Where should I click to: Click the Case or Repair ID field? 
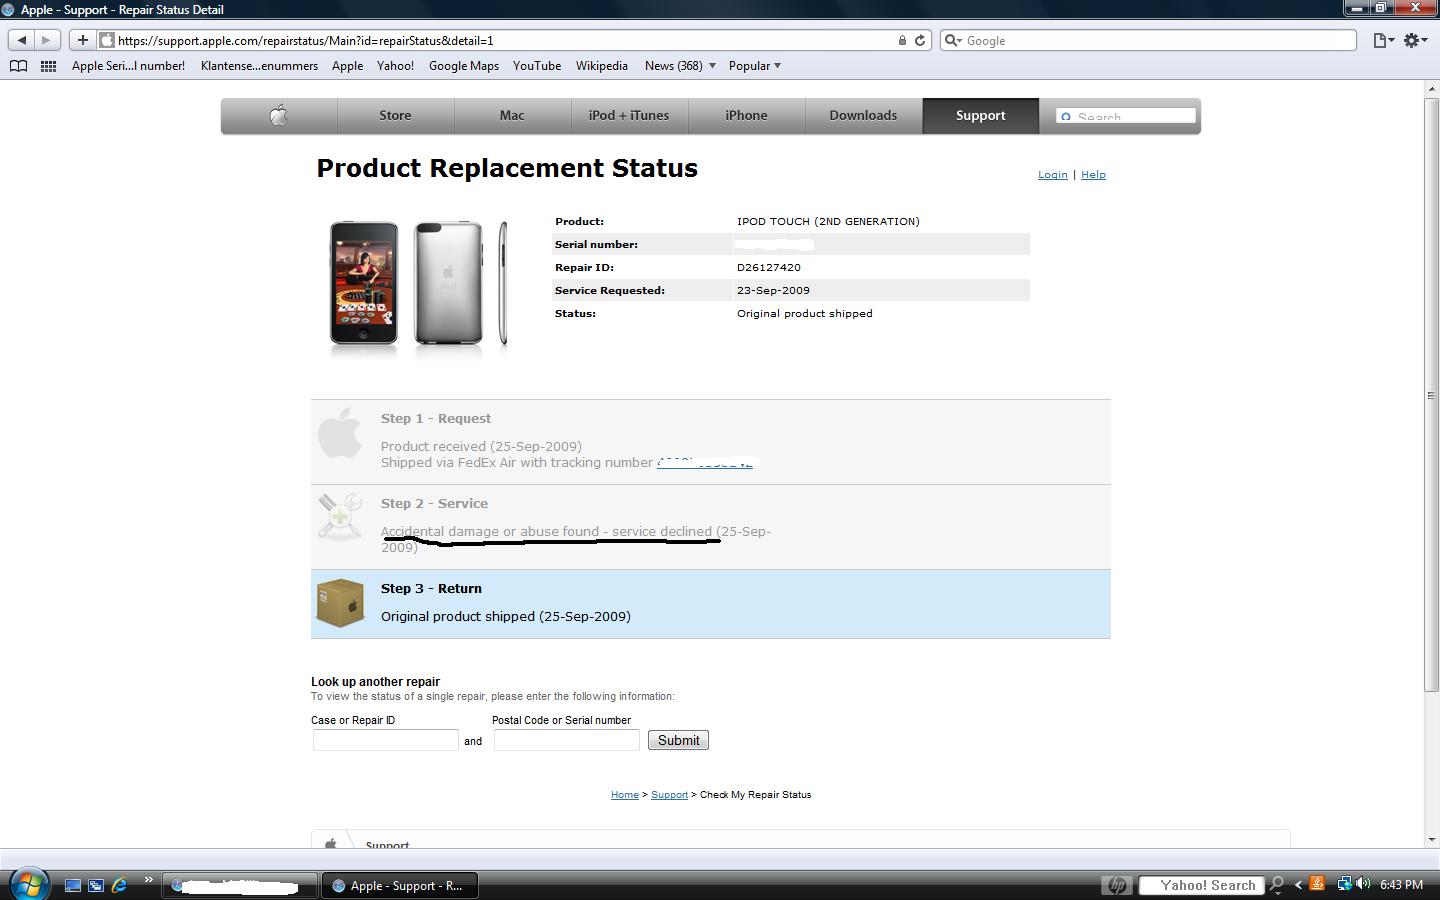[386, 740]
